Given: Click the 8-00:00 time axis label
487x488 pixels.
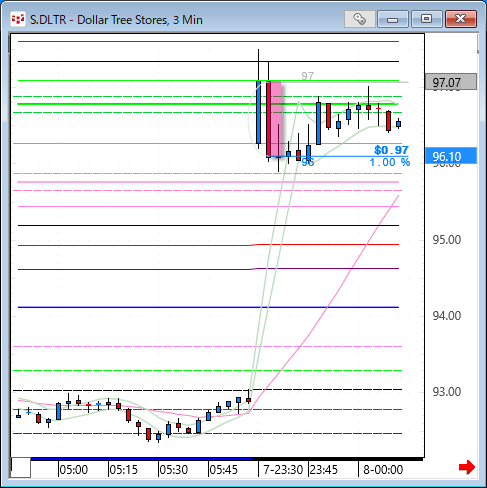Looking at the screenshot, I should (x=383, y=470).
